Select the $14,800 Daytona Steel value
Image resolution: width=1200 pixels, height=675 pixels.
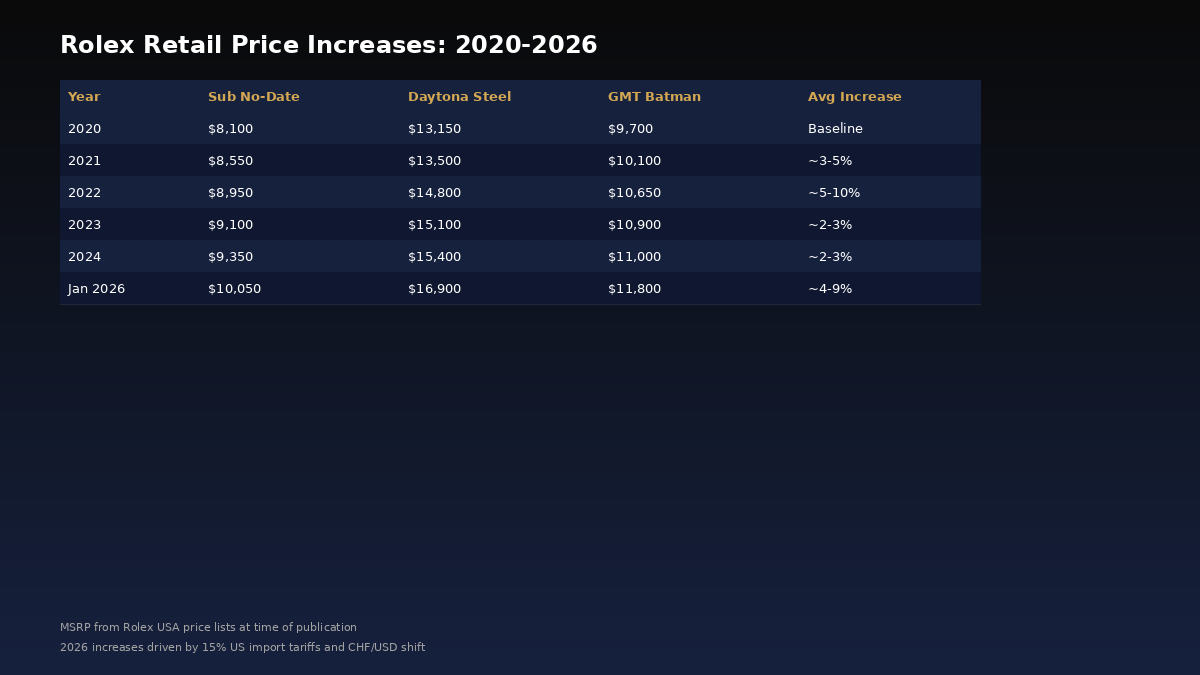point(434,193)
